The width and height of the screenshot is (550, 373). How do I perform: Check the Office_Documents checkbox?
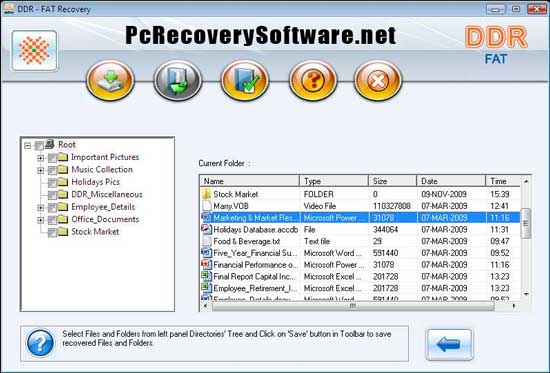pos(52,220)
